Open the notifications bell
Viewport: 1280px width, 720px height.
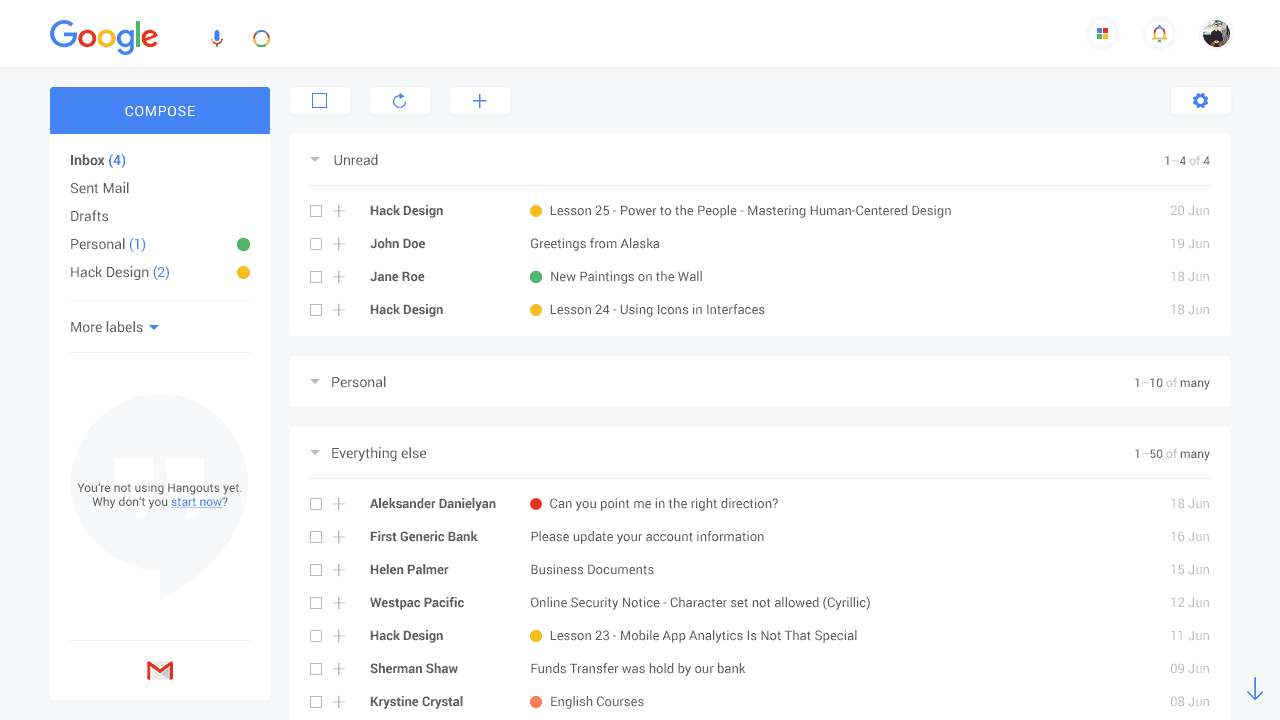[1159, 32]
